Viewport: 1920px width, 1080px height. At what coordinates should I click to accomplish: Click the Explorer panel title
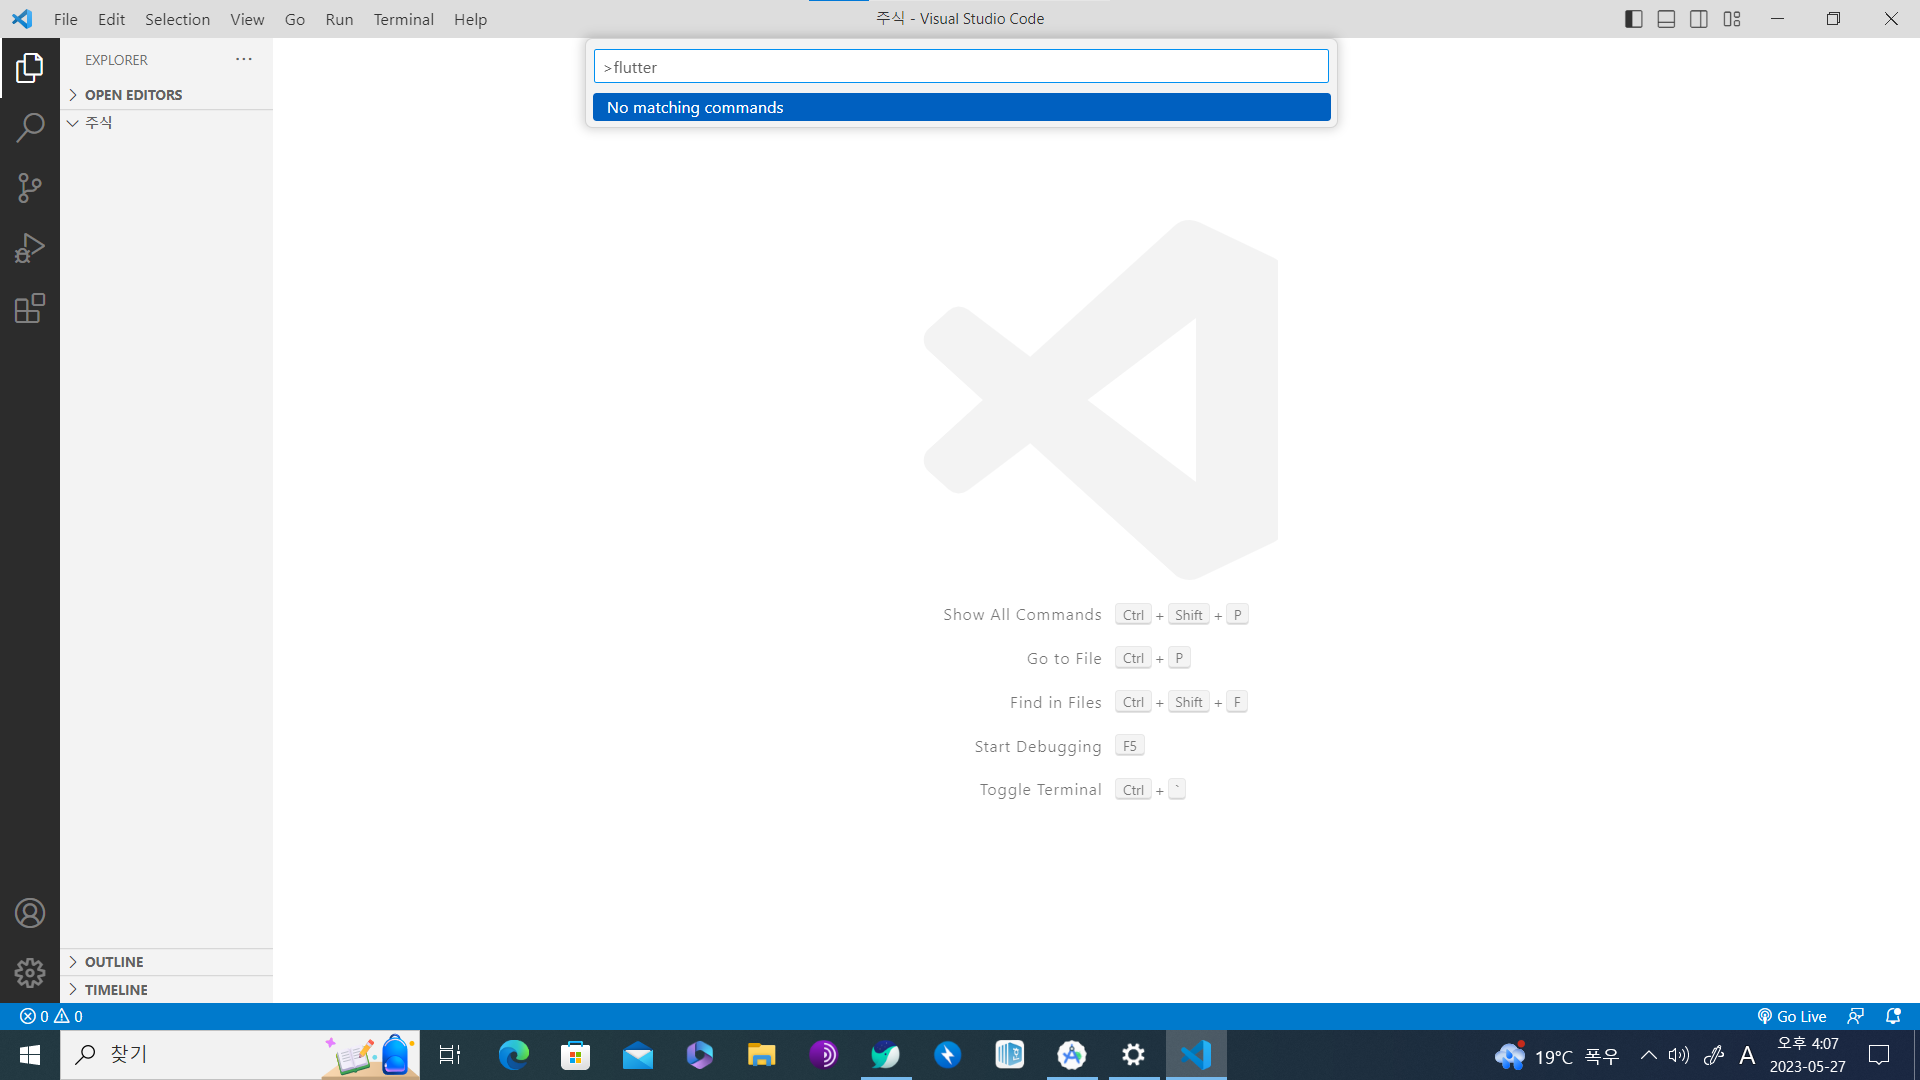tap(116, 60)
